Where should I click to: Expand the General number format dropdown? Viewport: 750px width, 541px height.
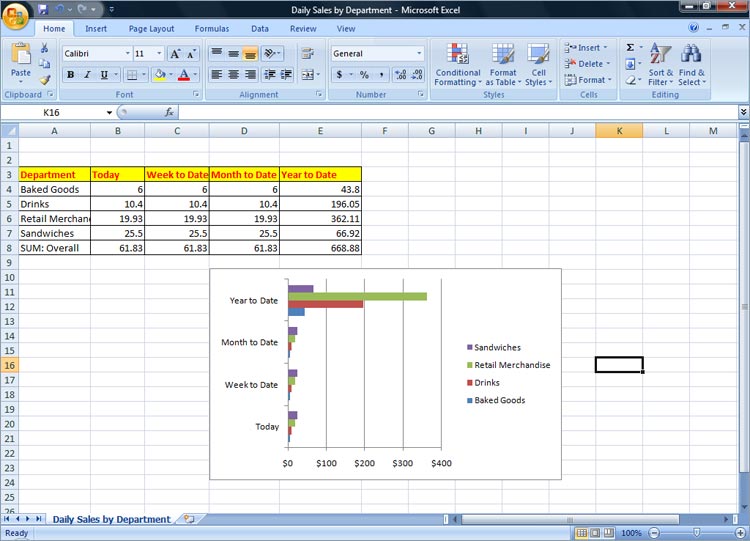coord(418,54)
